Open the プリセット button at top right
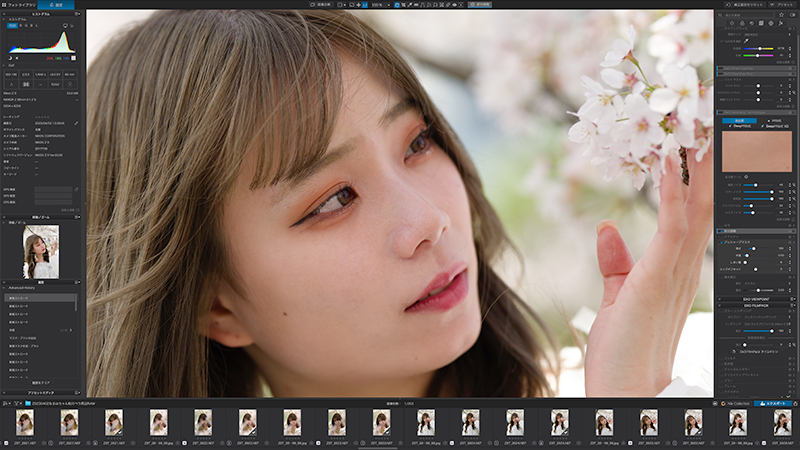 782,5
